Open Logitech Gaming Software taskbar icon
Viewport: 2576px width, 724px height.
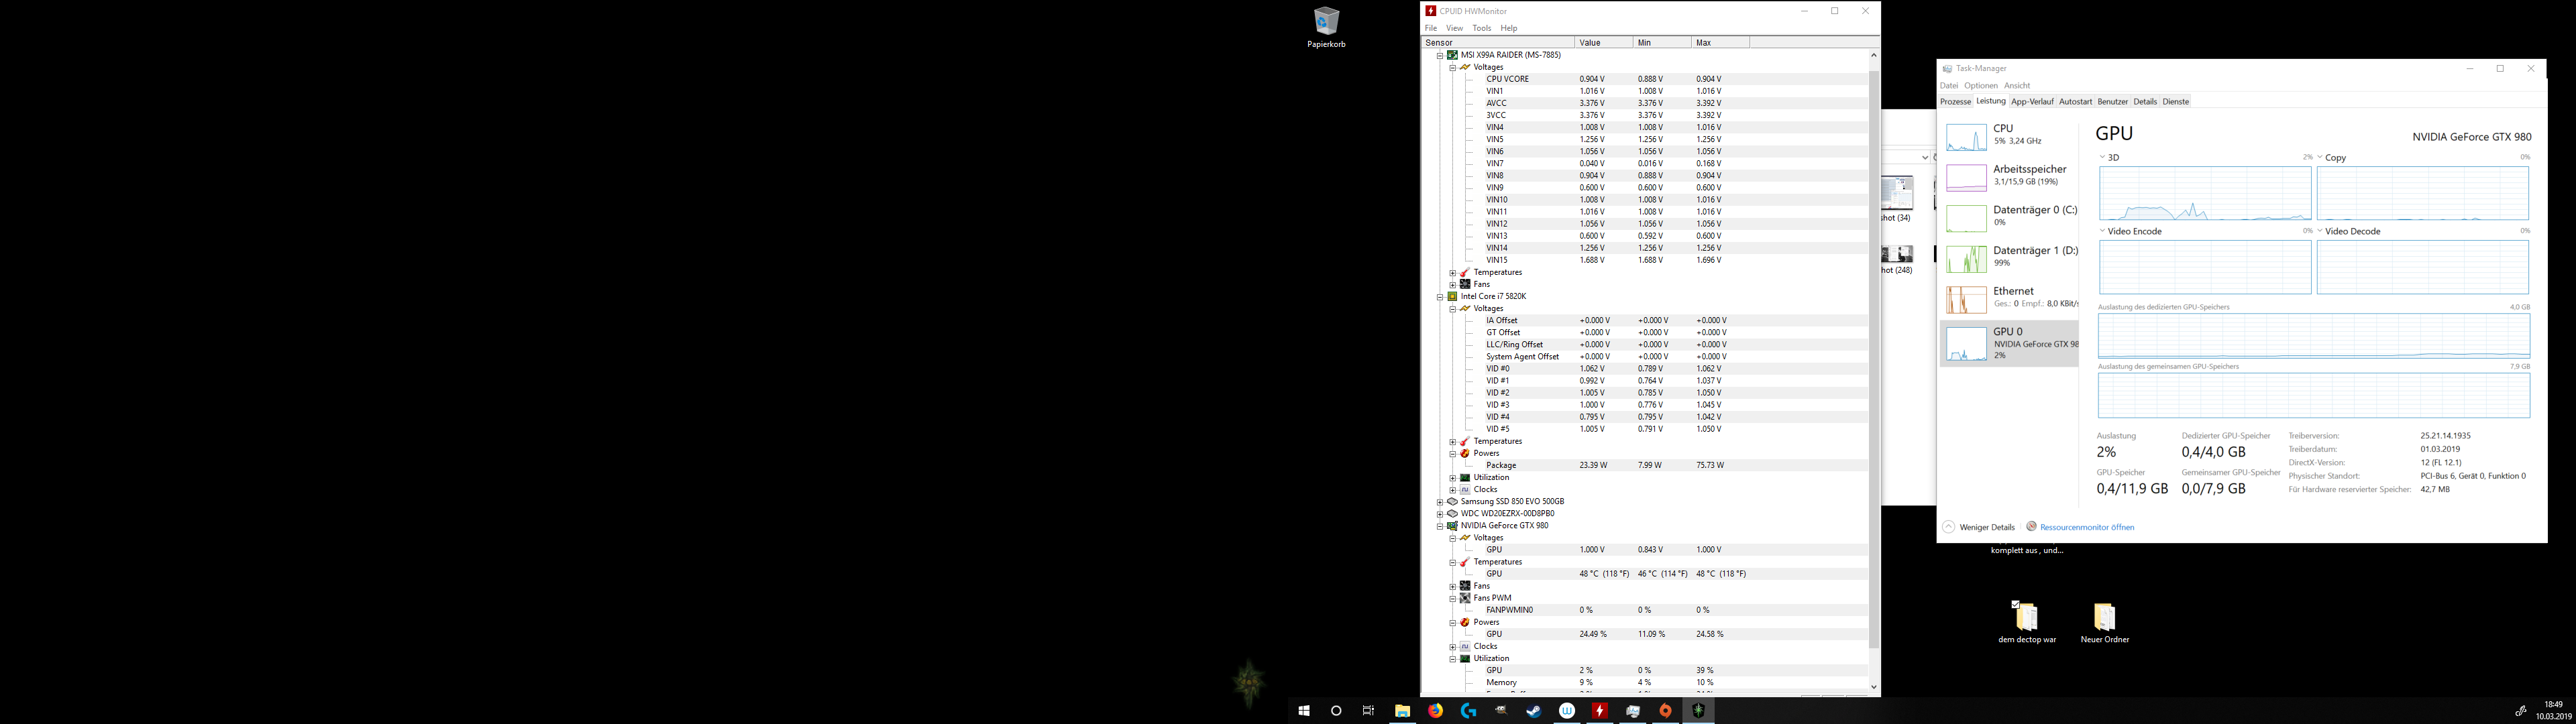[x=1468, y=711]
